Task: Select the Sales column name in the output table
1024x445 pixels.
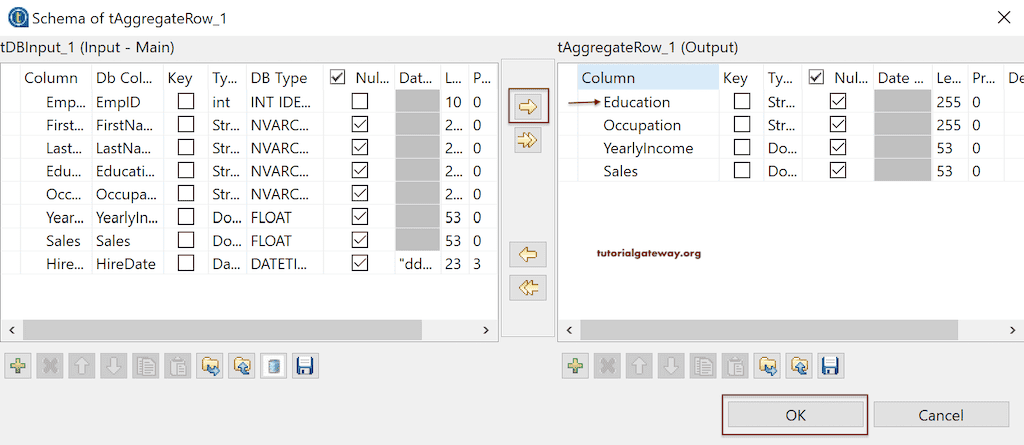Action: 620,171
